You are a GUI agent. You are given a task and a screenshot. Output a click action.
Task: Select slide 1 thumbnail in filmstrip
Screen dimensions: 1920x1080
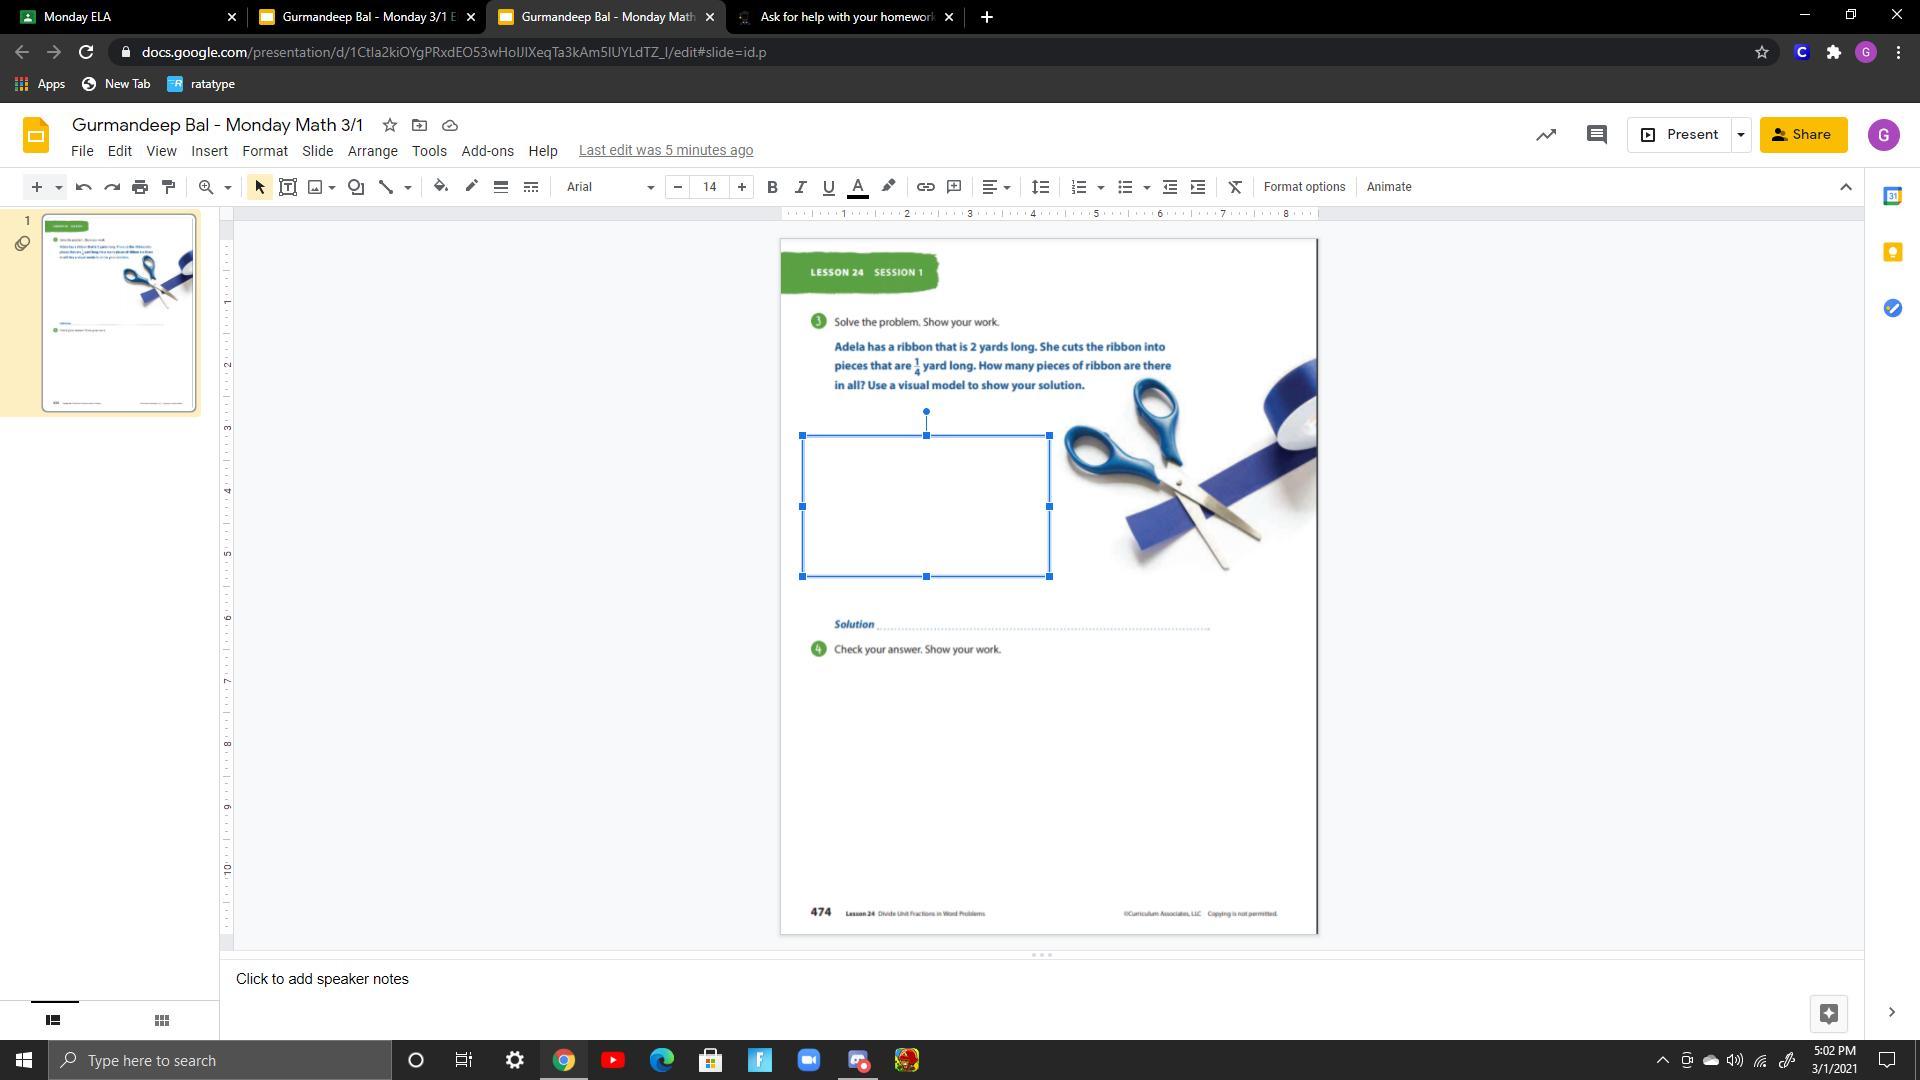[x=118, y=312]
